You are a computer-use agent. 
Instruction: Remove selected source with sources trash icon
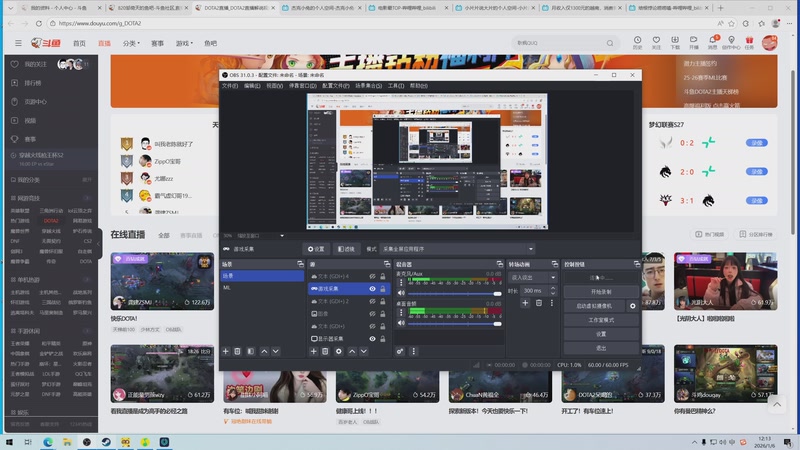pos(325,351)
